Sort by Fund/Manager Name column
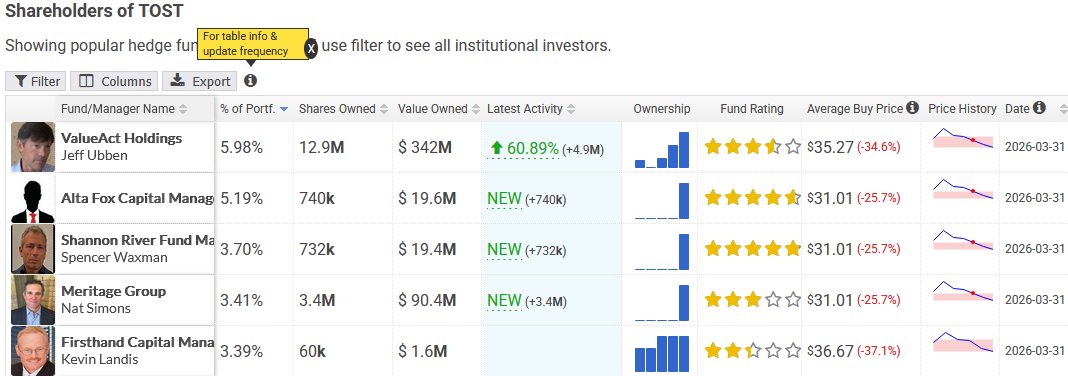 pos(124,109)
